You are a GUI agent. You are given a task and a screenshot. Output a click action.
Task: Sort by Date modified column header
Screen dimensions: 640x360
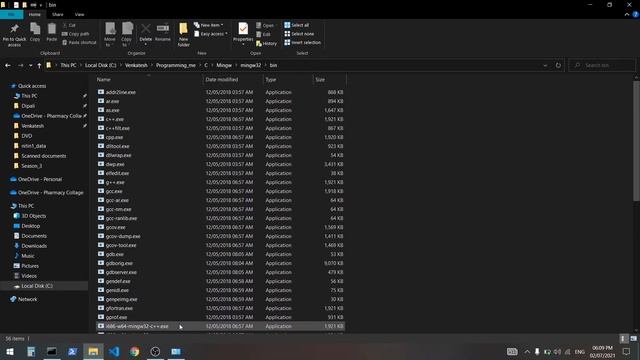[x=233, y=80]
